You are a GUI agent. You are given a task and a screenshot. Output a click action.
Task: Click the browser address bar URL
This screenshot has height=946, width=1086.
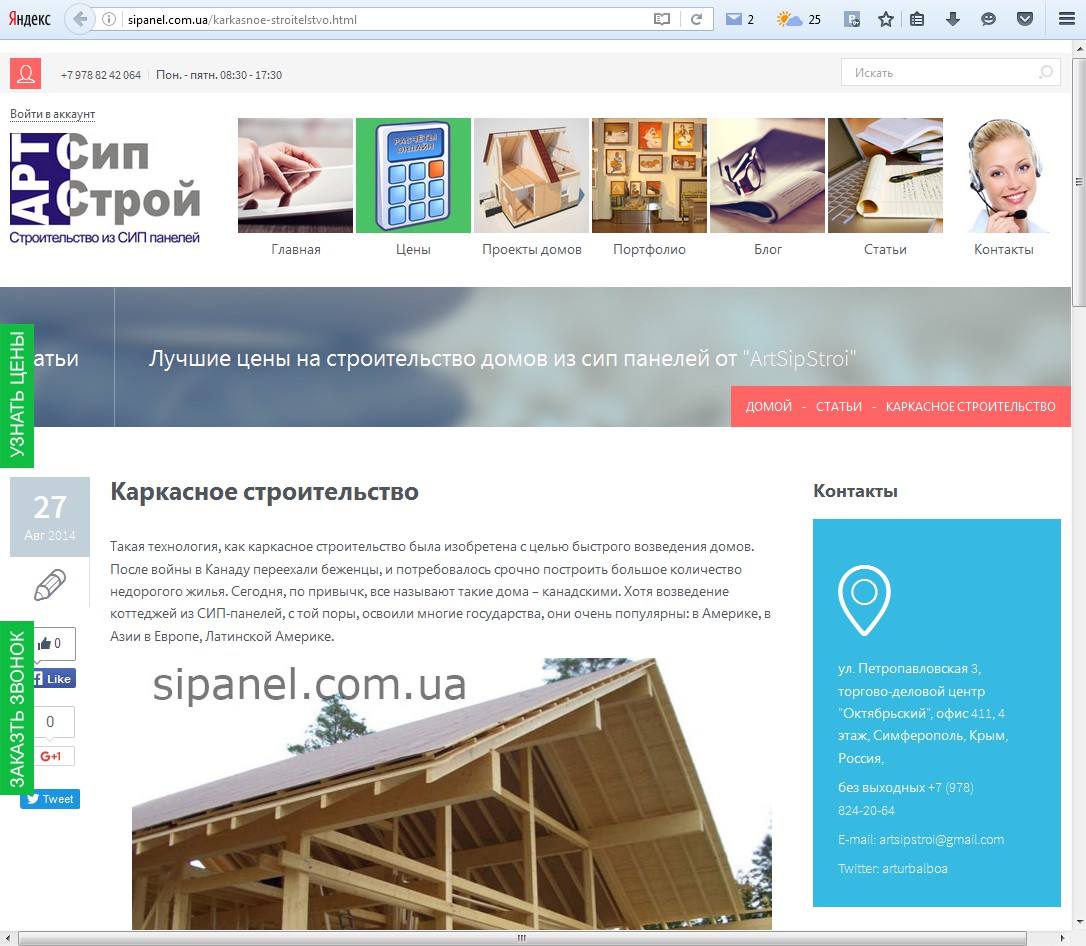(242, 19)
